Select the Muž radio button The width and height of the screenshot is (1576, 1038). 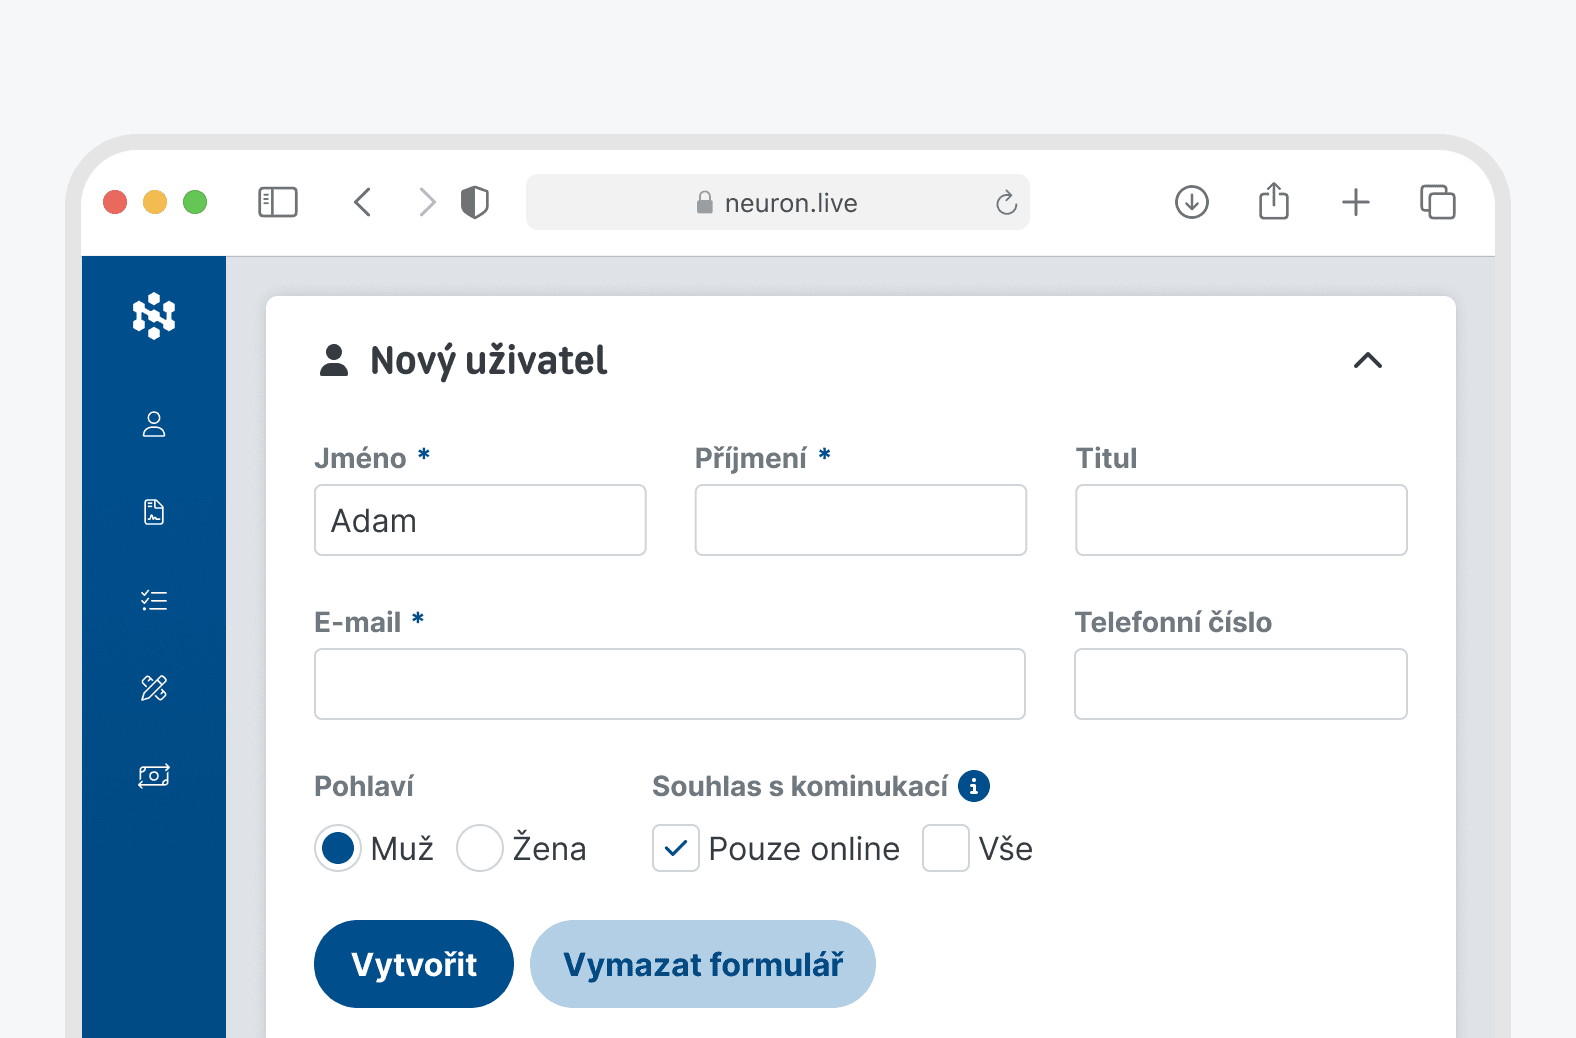click(x=338, y=848)
